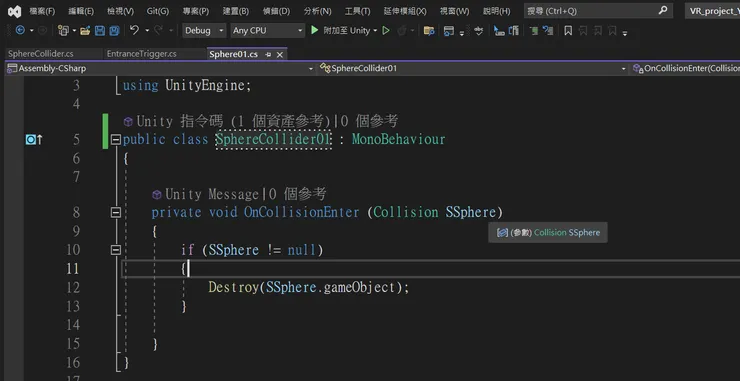Collapse the if statement block on line 10
The width and height of the screenshot is (740, 381).
pyautogui.click(x=116, y=250)
